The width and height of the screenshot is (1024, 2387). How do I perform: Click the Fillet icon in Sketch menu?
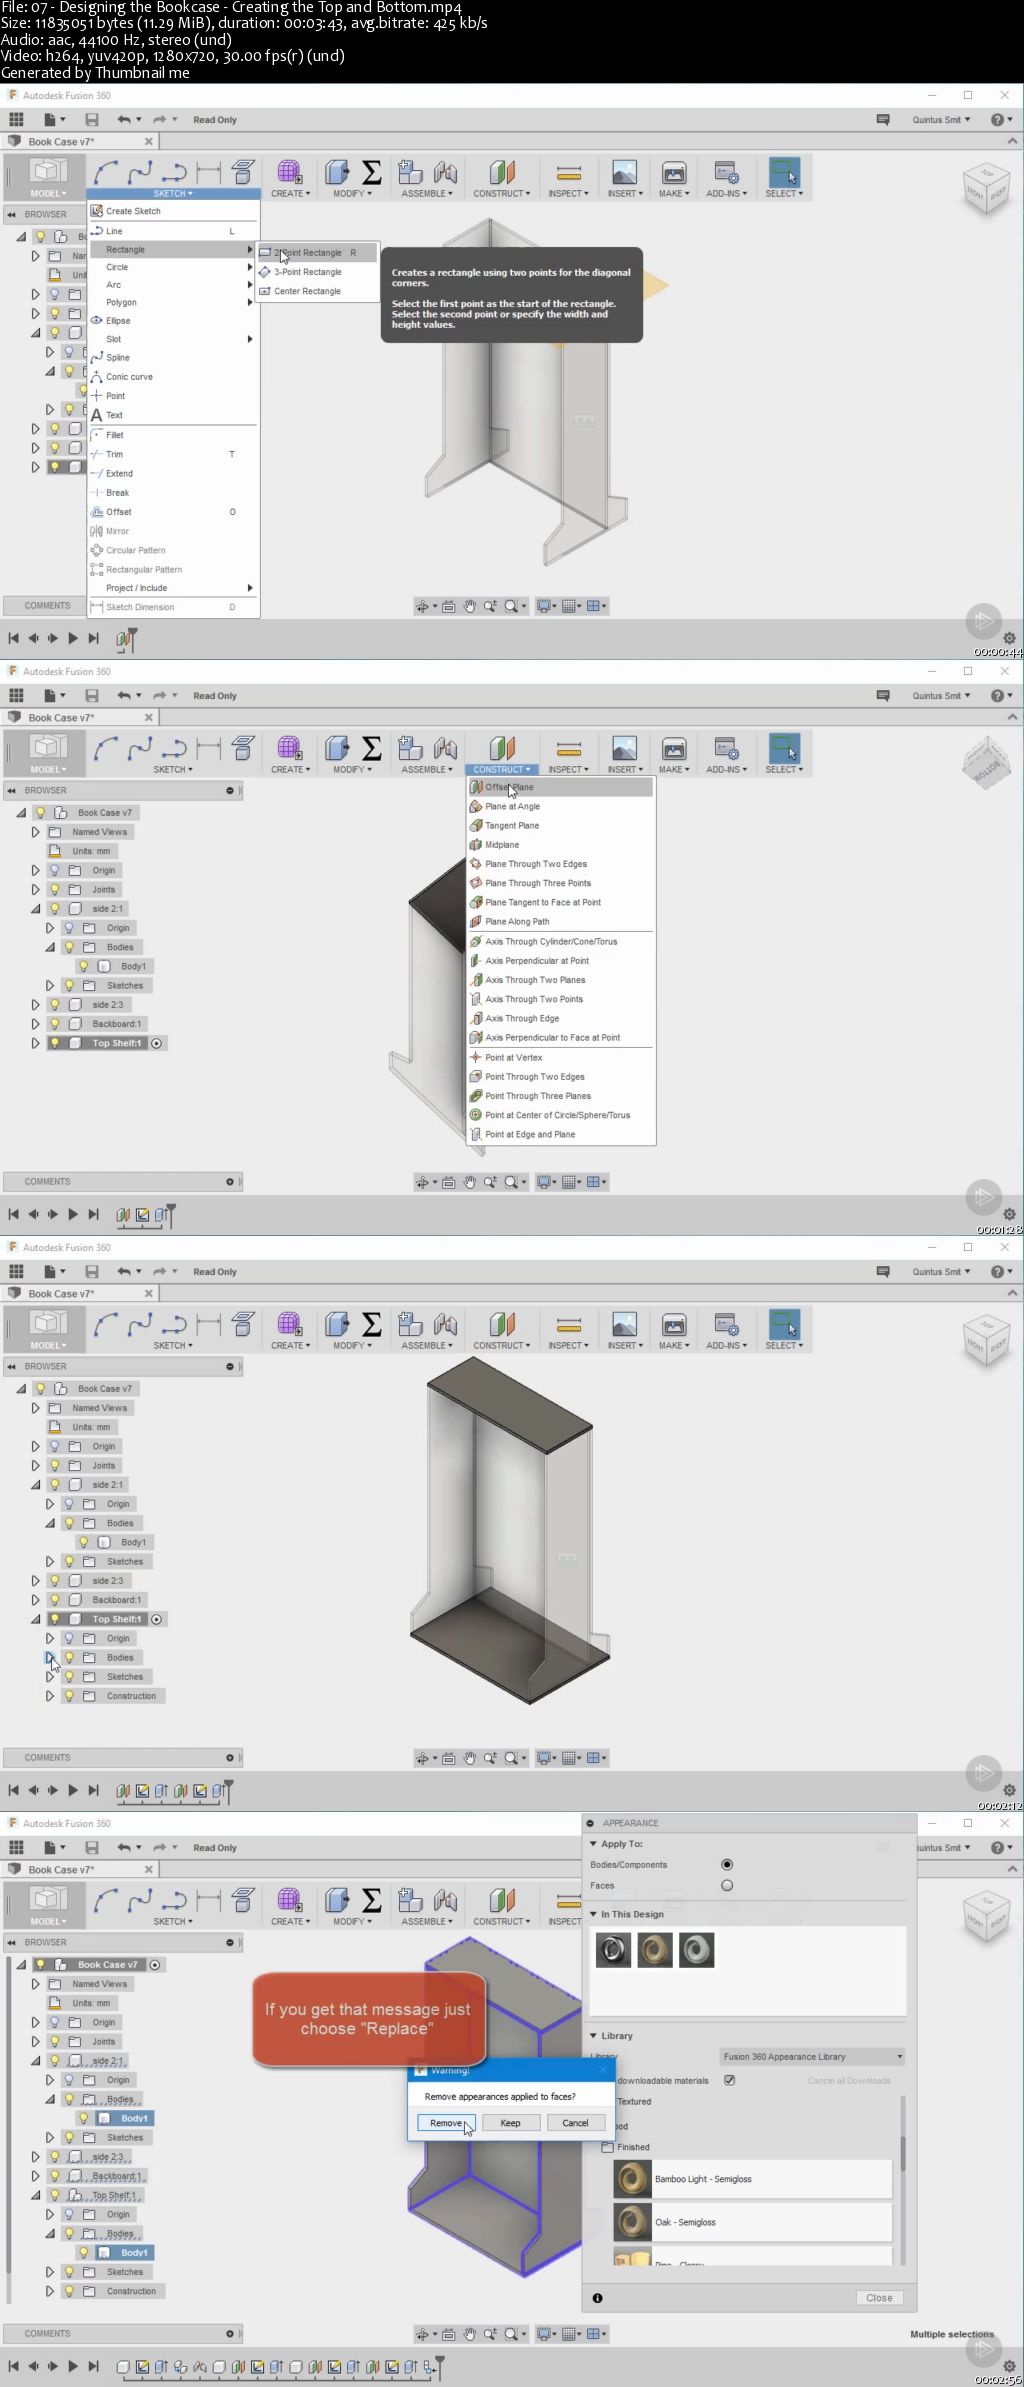[x=97, y=435]
